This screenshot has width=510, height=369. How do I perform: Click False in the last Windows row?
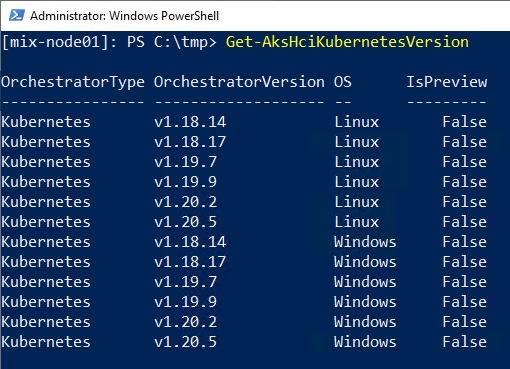(465, 342)
